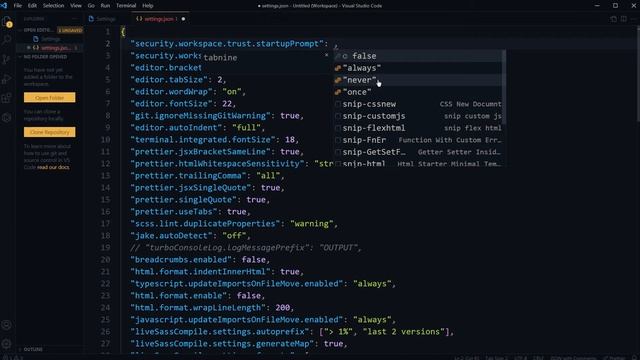Click the "warning" value on line 17
Image resolution: width=640 pixels, height=360 pixels.
tap(311, 224)
